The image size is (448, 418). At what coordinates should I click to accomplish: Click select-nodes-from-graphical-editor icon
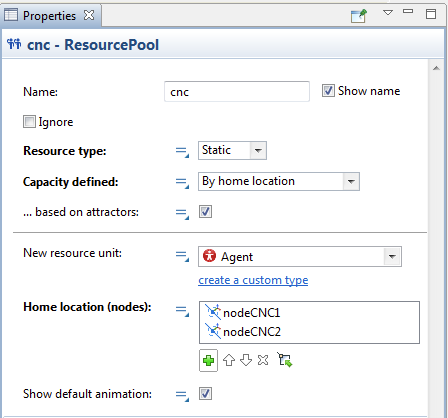click(x=285, y=360)
